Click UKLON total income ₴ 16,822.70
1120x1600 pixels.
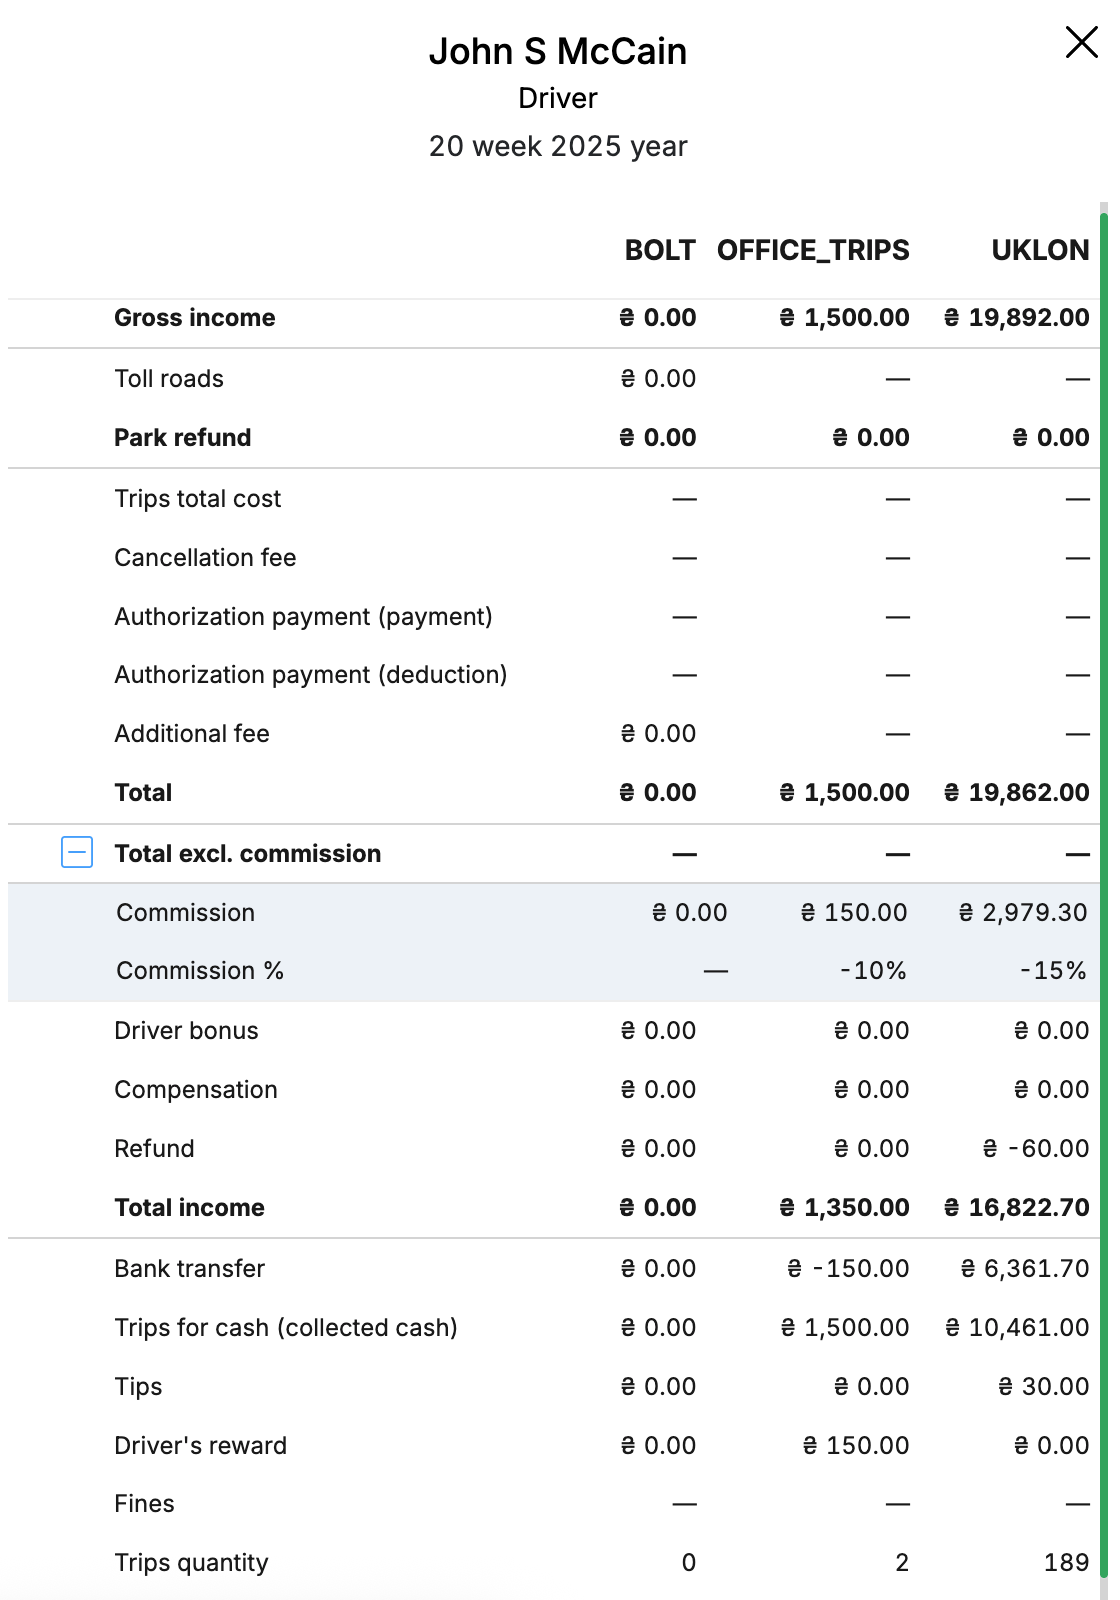coord(1017,1207)
